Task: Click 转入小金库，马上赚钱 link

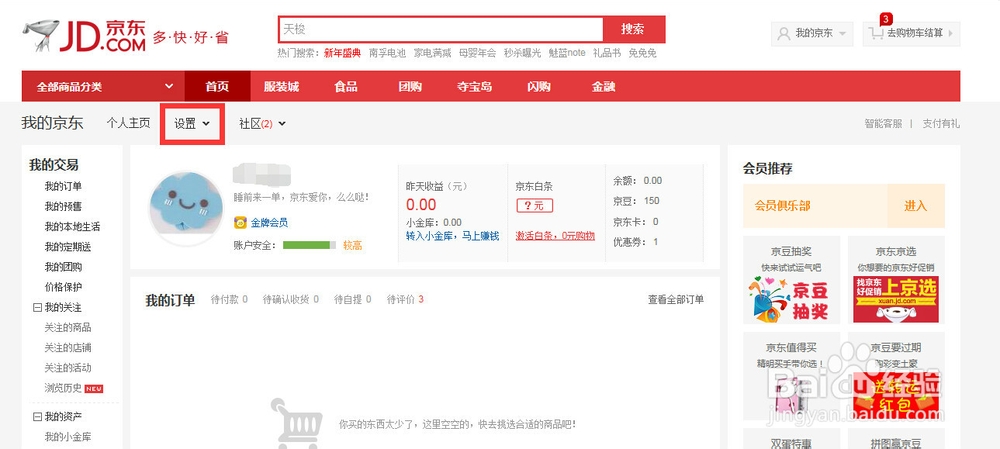Action: click(x=452, y=236)
